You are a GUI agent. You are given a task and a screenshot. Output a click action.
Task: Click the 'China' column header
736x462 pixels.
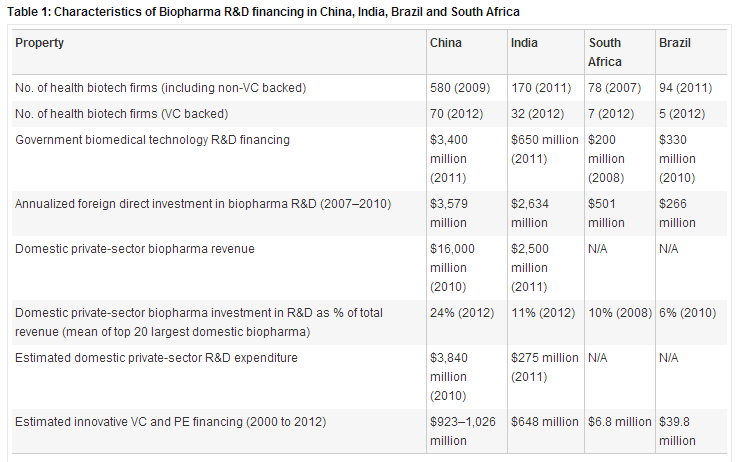coord(445,43)
